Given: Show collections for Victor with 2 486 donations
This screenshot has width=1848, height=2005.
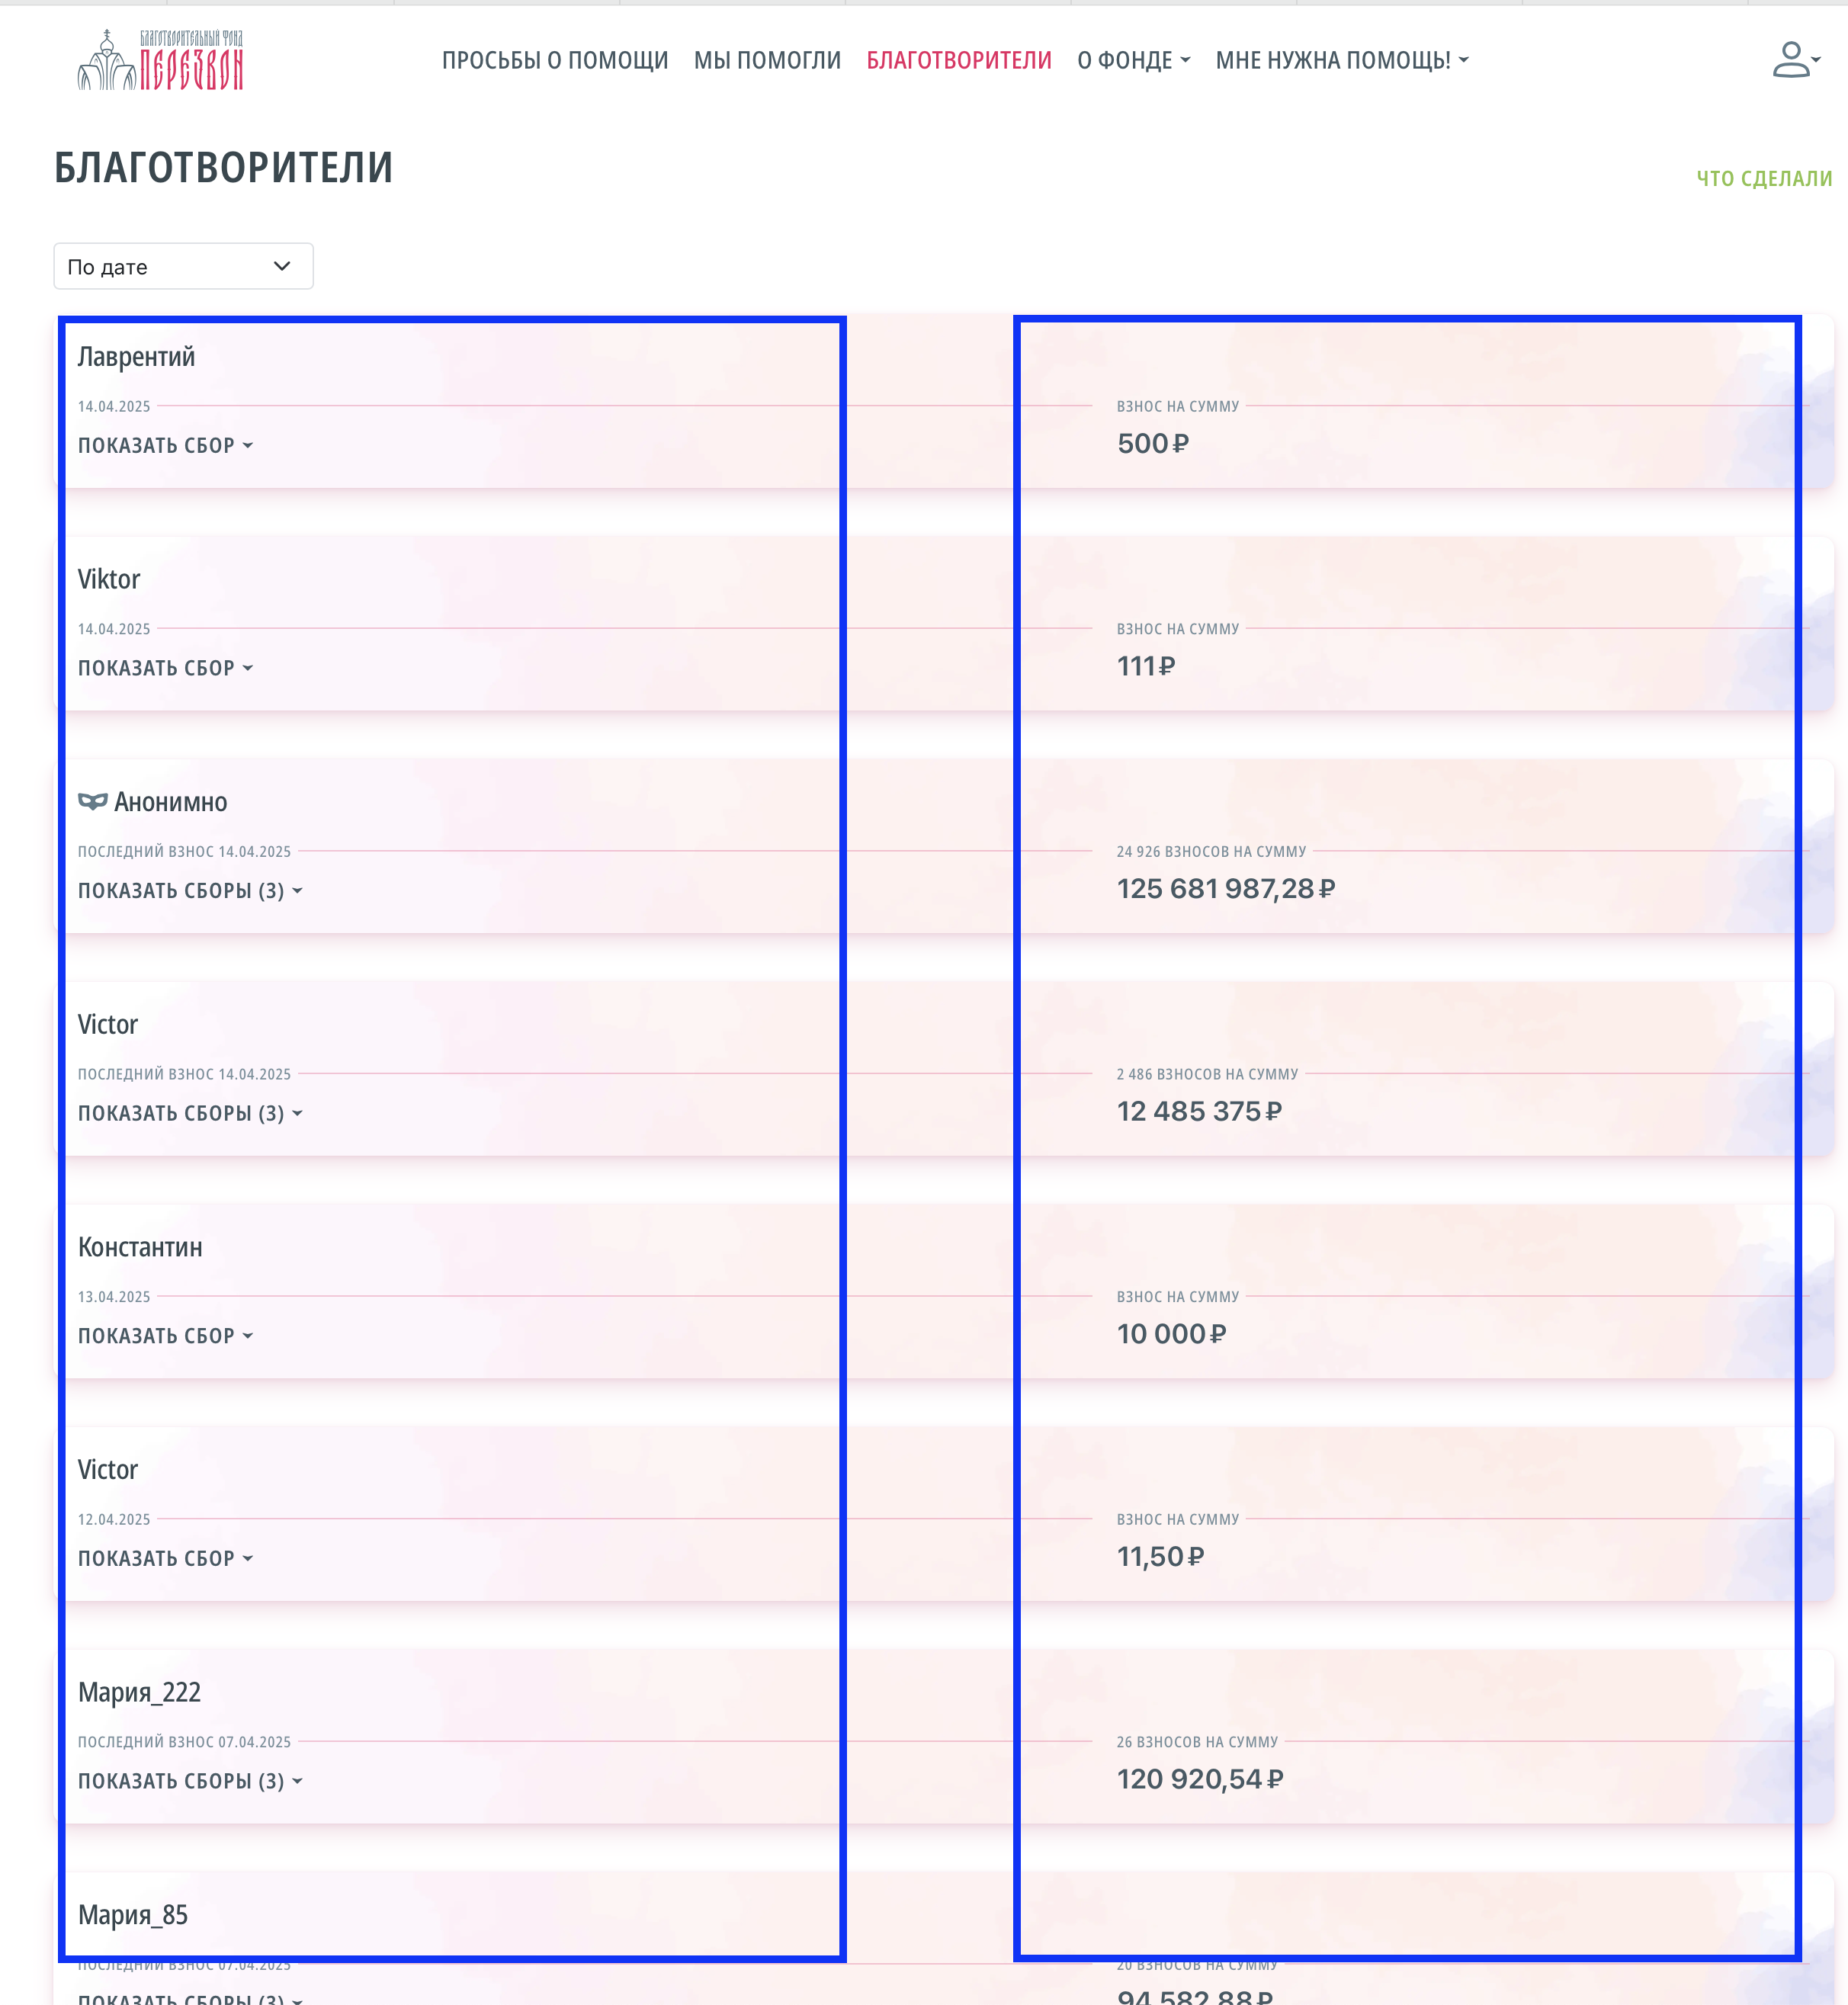Looking at the screenshot, I should click(190, 1114).
